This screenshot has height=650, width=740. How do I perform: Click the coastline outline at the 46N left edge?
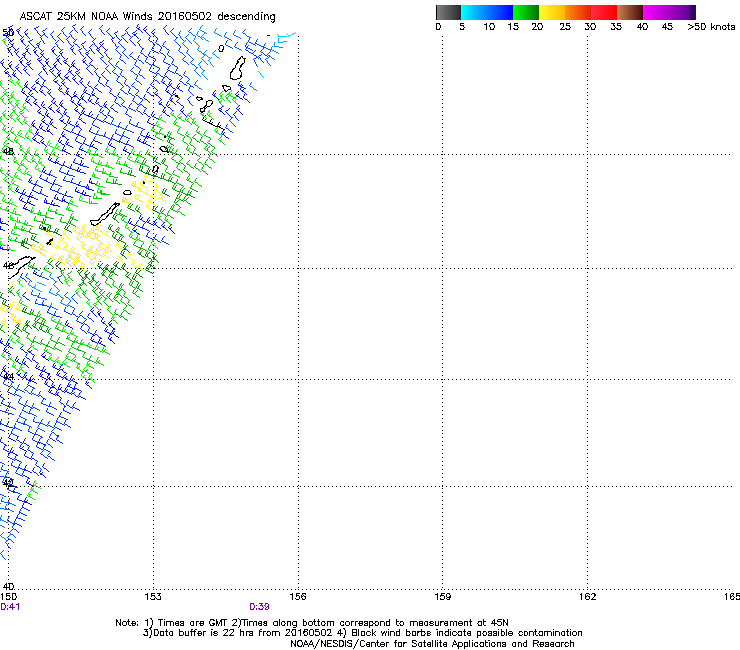[x=21, y=266]
